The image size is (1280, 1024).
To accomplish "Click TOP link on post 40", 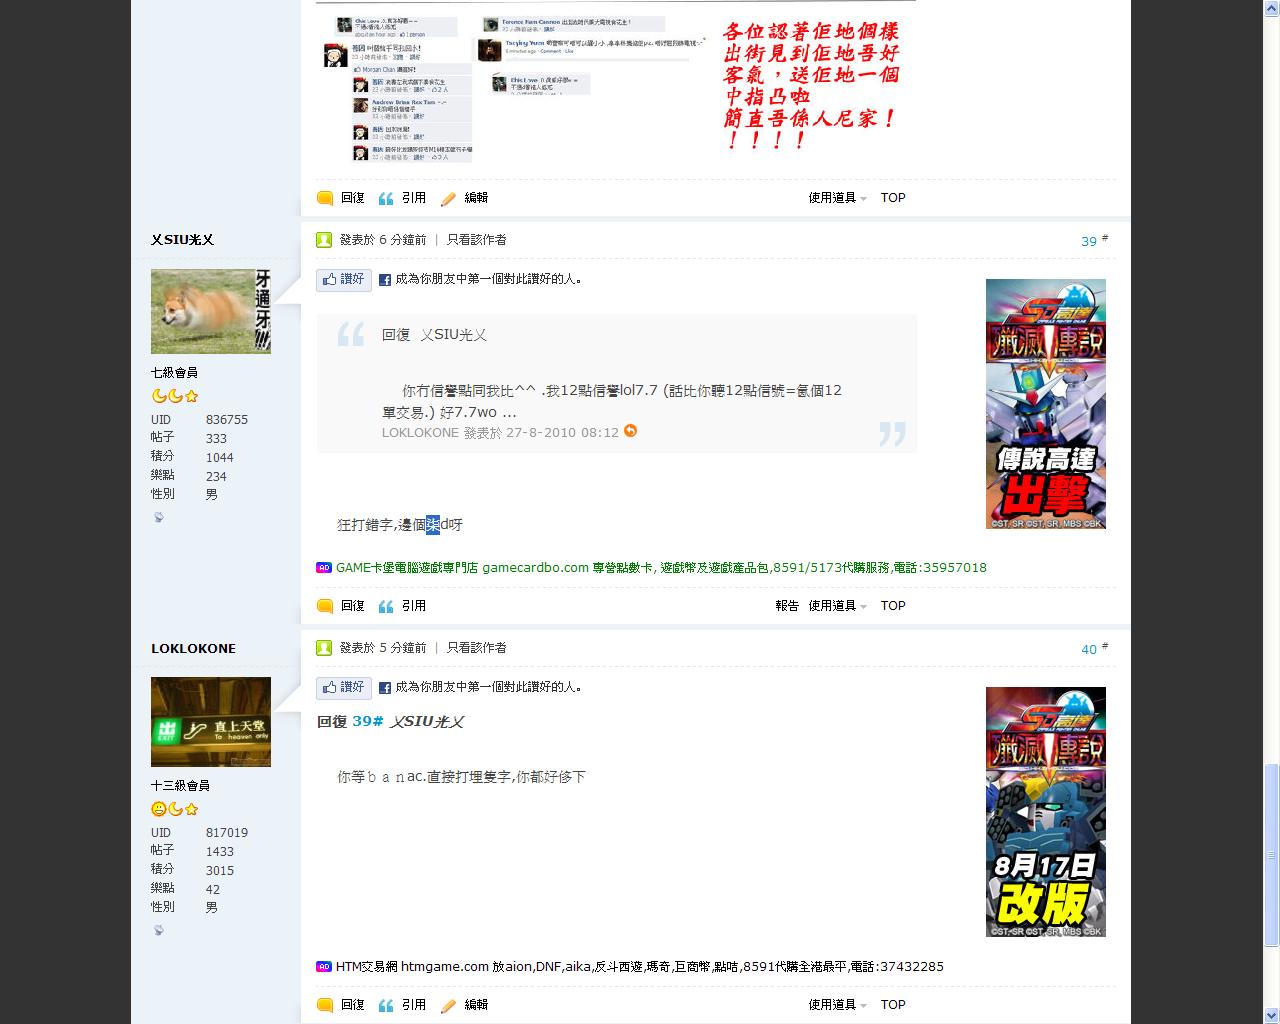I will [893, 1005].
